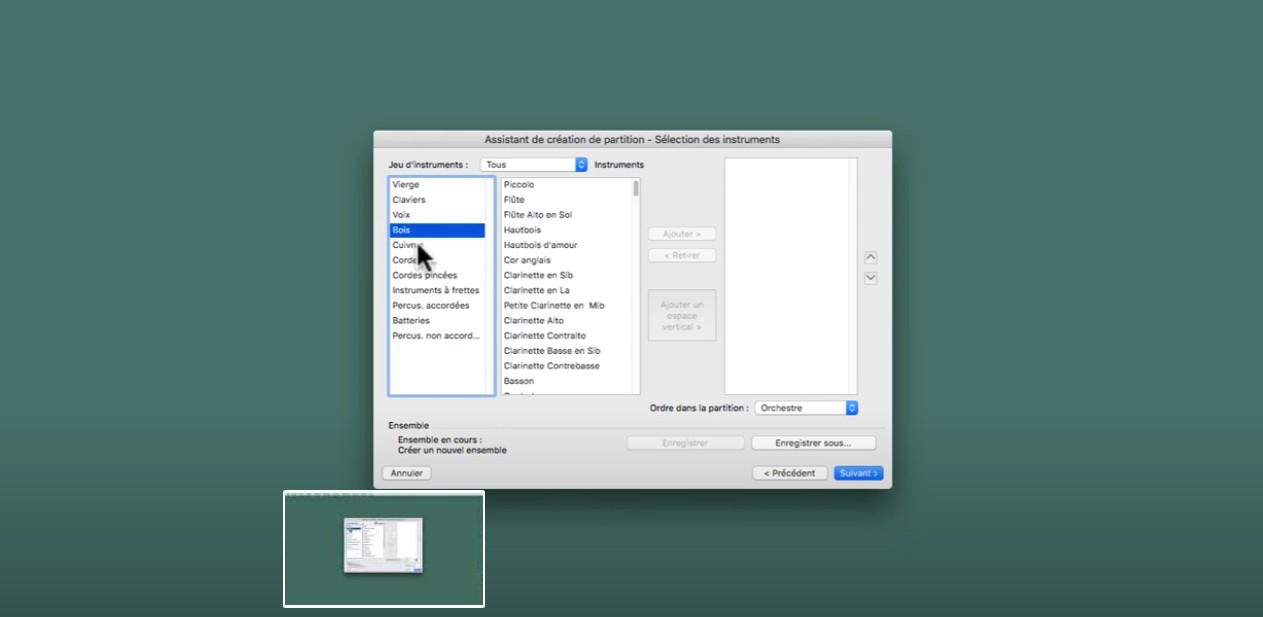
Task: Open the Jeu d'instruments dropdown
Action: pos(533,165)
